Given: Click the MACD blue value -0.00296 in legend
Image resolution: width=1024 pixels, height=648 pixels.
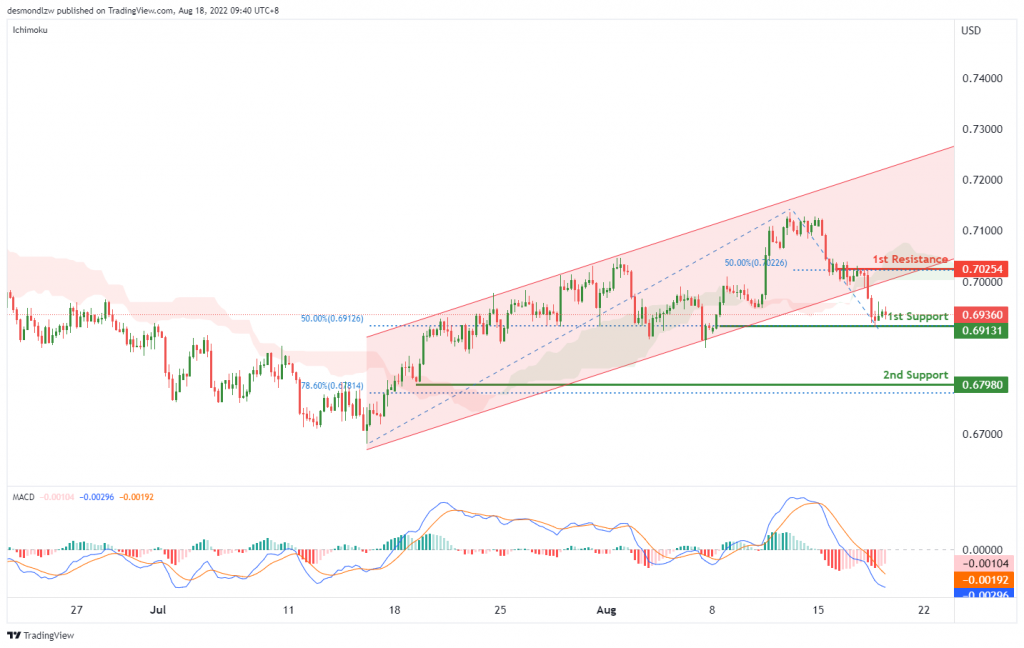Looking at the screenshot, I should pyautogui.click(x=97, y=497).
